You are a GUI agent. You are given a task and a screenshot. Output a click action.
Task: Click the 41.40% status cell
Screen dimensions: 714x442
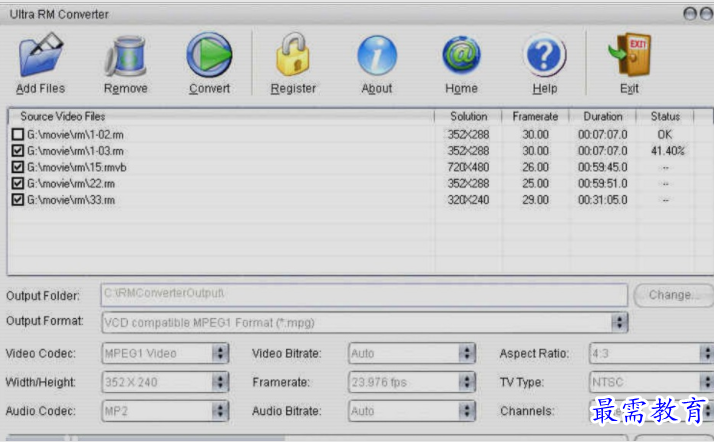(x=668, y=151)
